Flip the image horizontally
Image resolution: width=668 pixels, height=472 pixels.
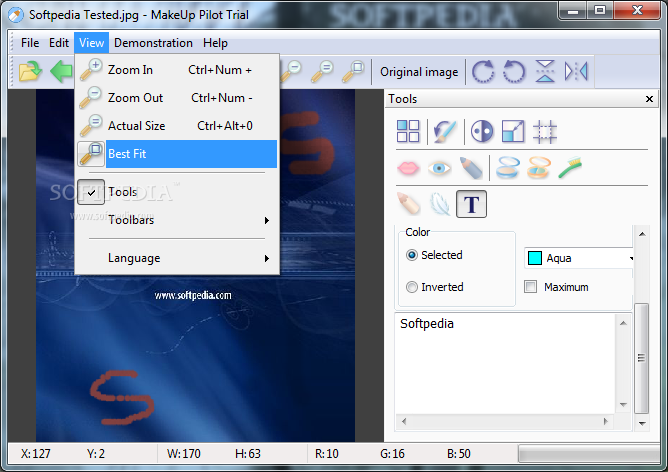coord(576,71)
